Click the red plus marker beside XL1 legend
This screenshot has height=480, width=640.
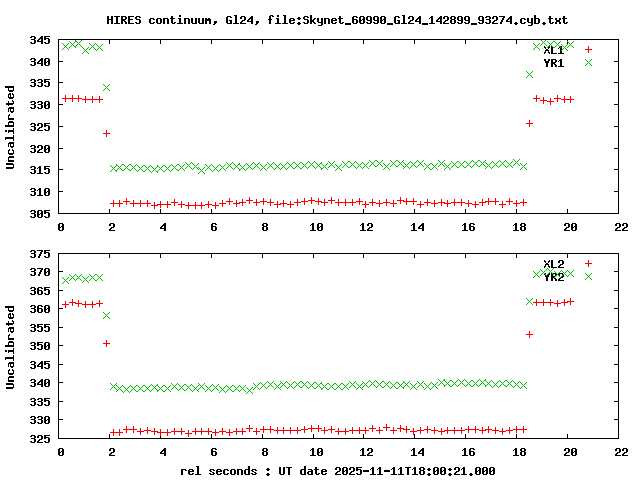(x=589, y=49)
